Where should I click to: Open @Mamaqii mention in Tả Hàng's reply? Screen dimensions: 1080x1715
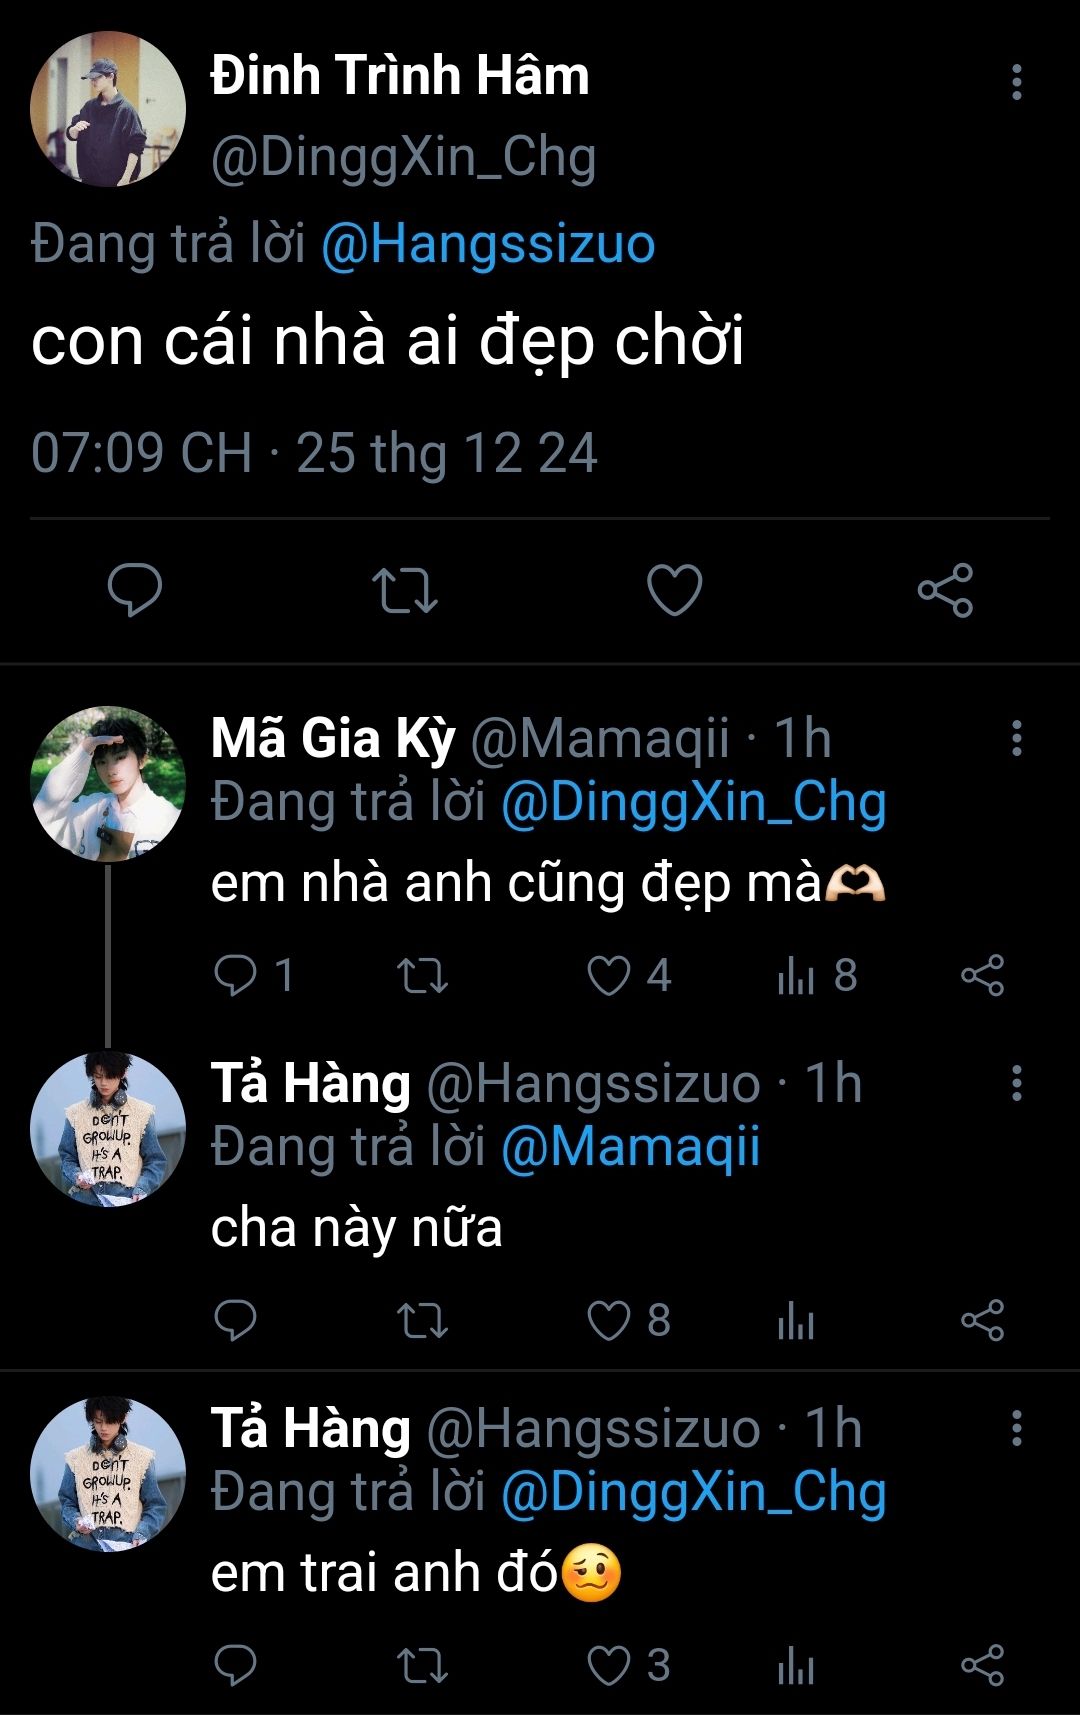pyautogui.click(x=630, y=1147)
